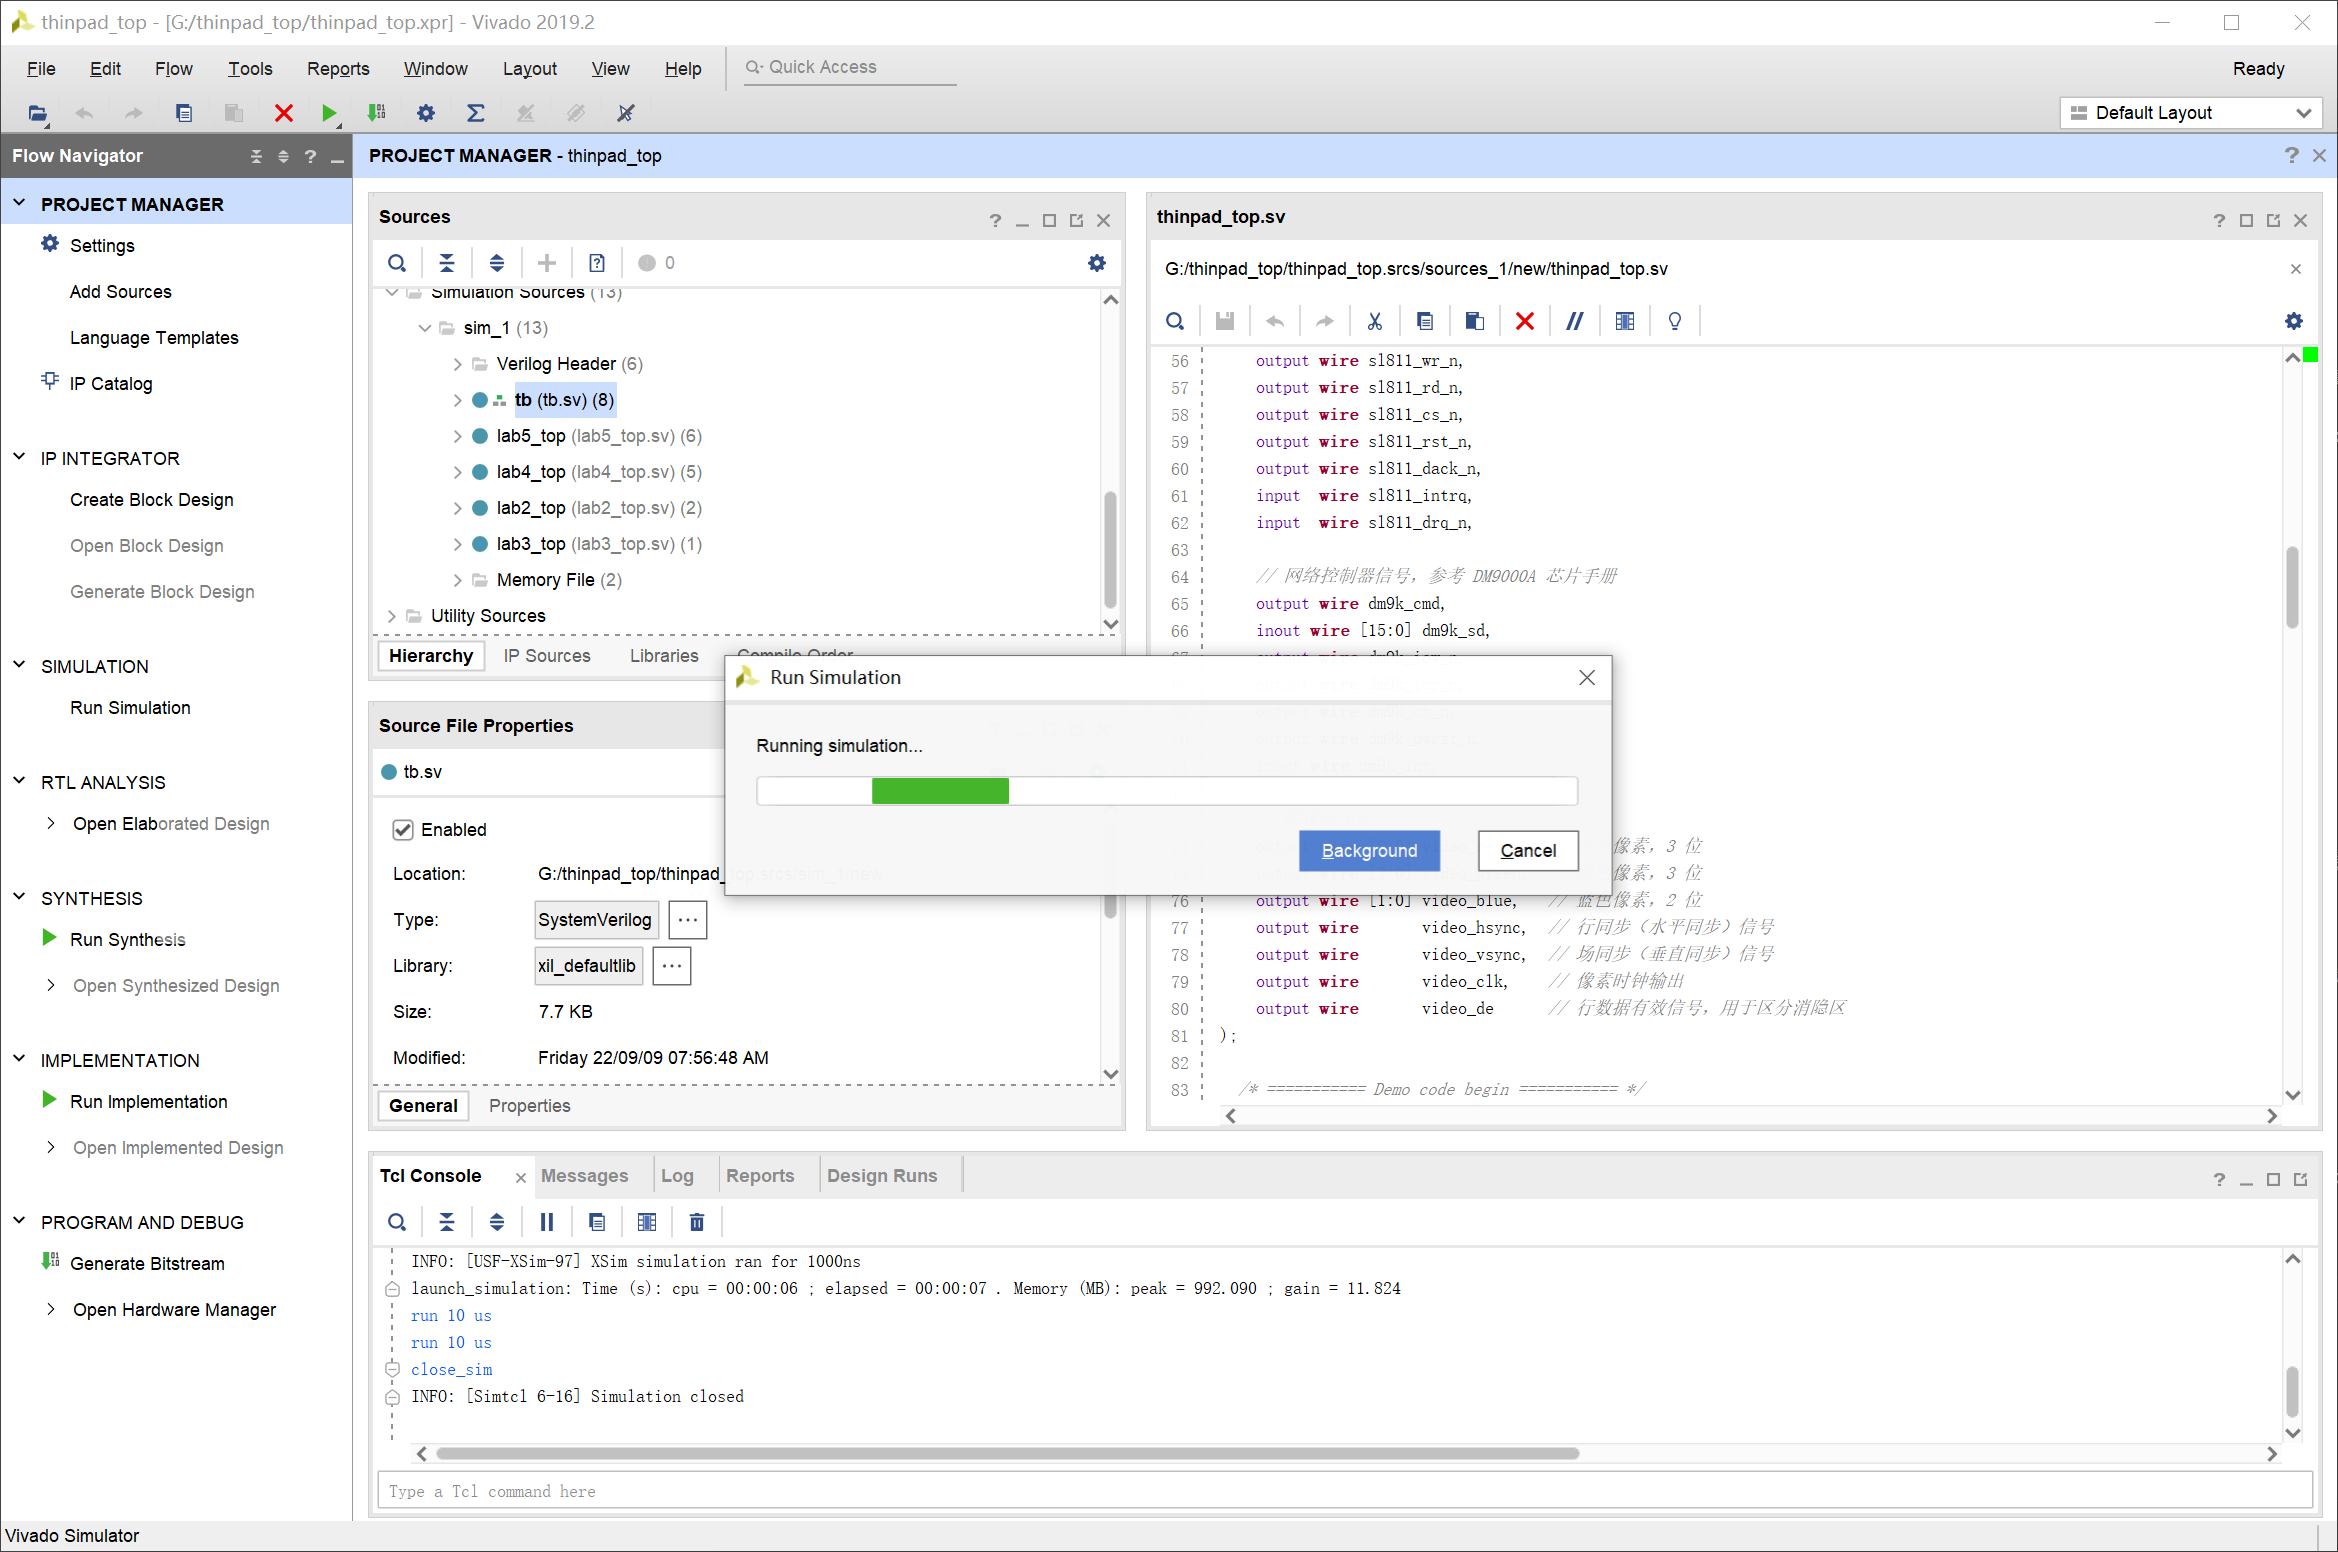The height and width of the screenshot is (1552, 2338).
Task: Expand the tb (tb.sv) tree node
Action: coord(457,400)
